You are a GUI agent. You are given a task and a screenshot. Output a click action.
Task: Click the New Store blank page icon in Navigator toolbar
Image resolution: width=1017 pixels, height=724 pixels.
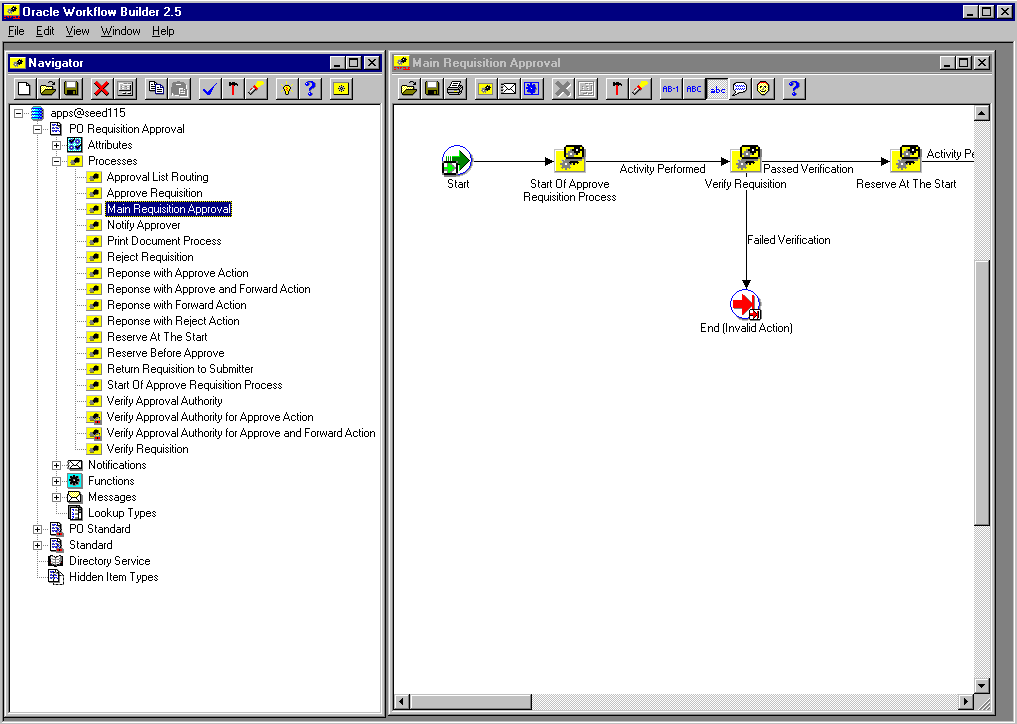coord(25,89)
